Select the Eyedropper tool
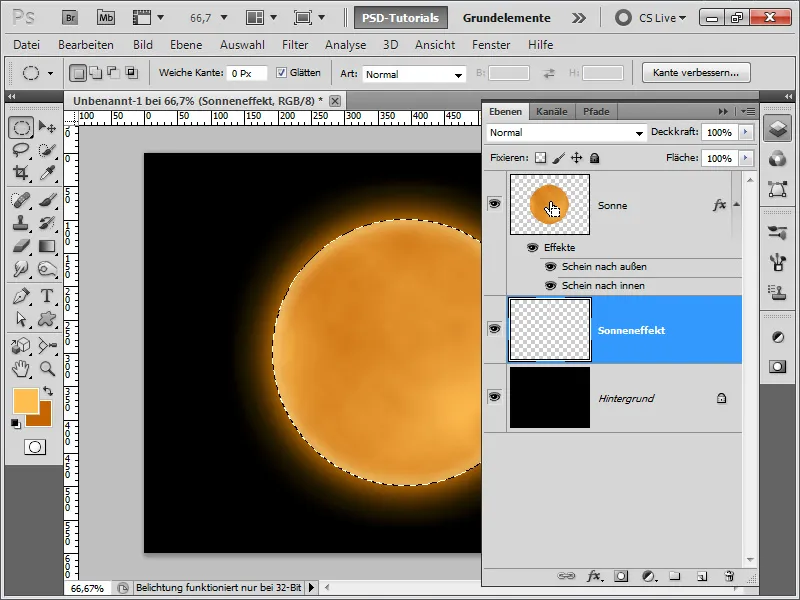Image resolution: width=800 pixels, height=600 pixels. click(x=47, y=173)
